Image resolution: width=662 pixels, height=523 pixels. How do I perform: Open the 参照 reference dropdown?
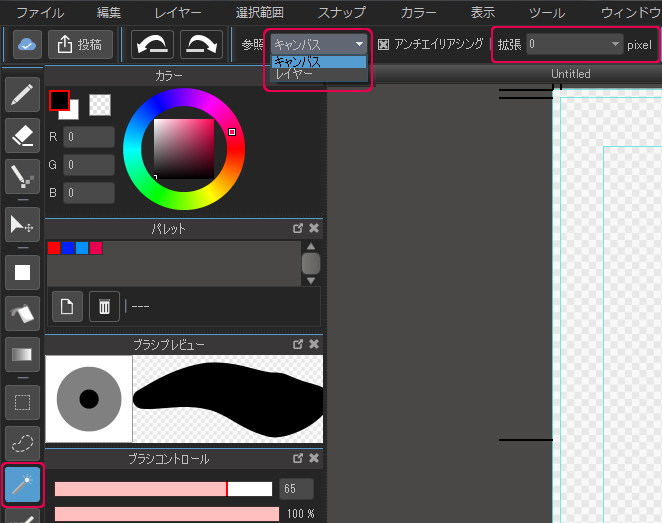pyautogui.click(x=319, y=44)
